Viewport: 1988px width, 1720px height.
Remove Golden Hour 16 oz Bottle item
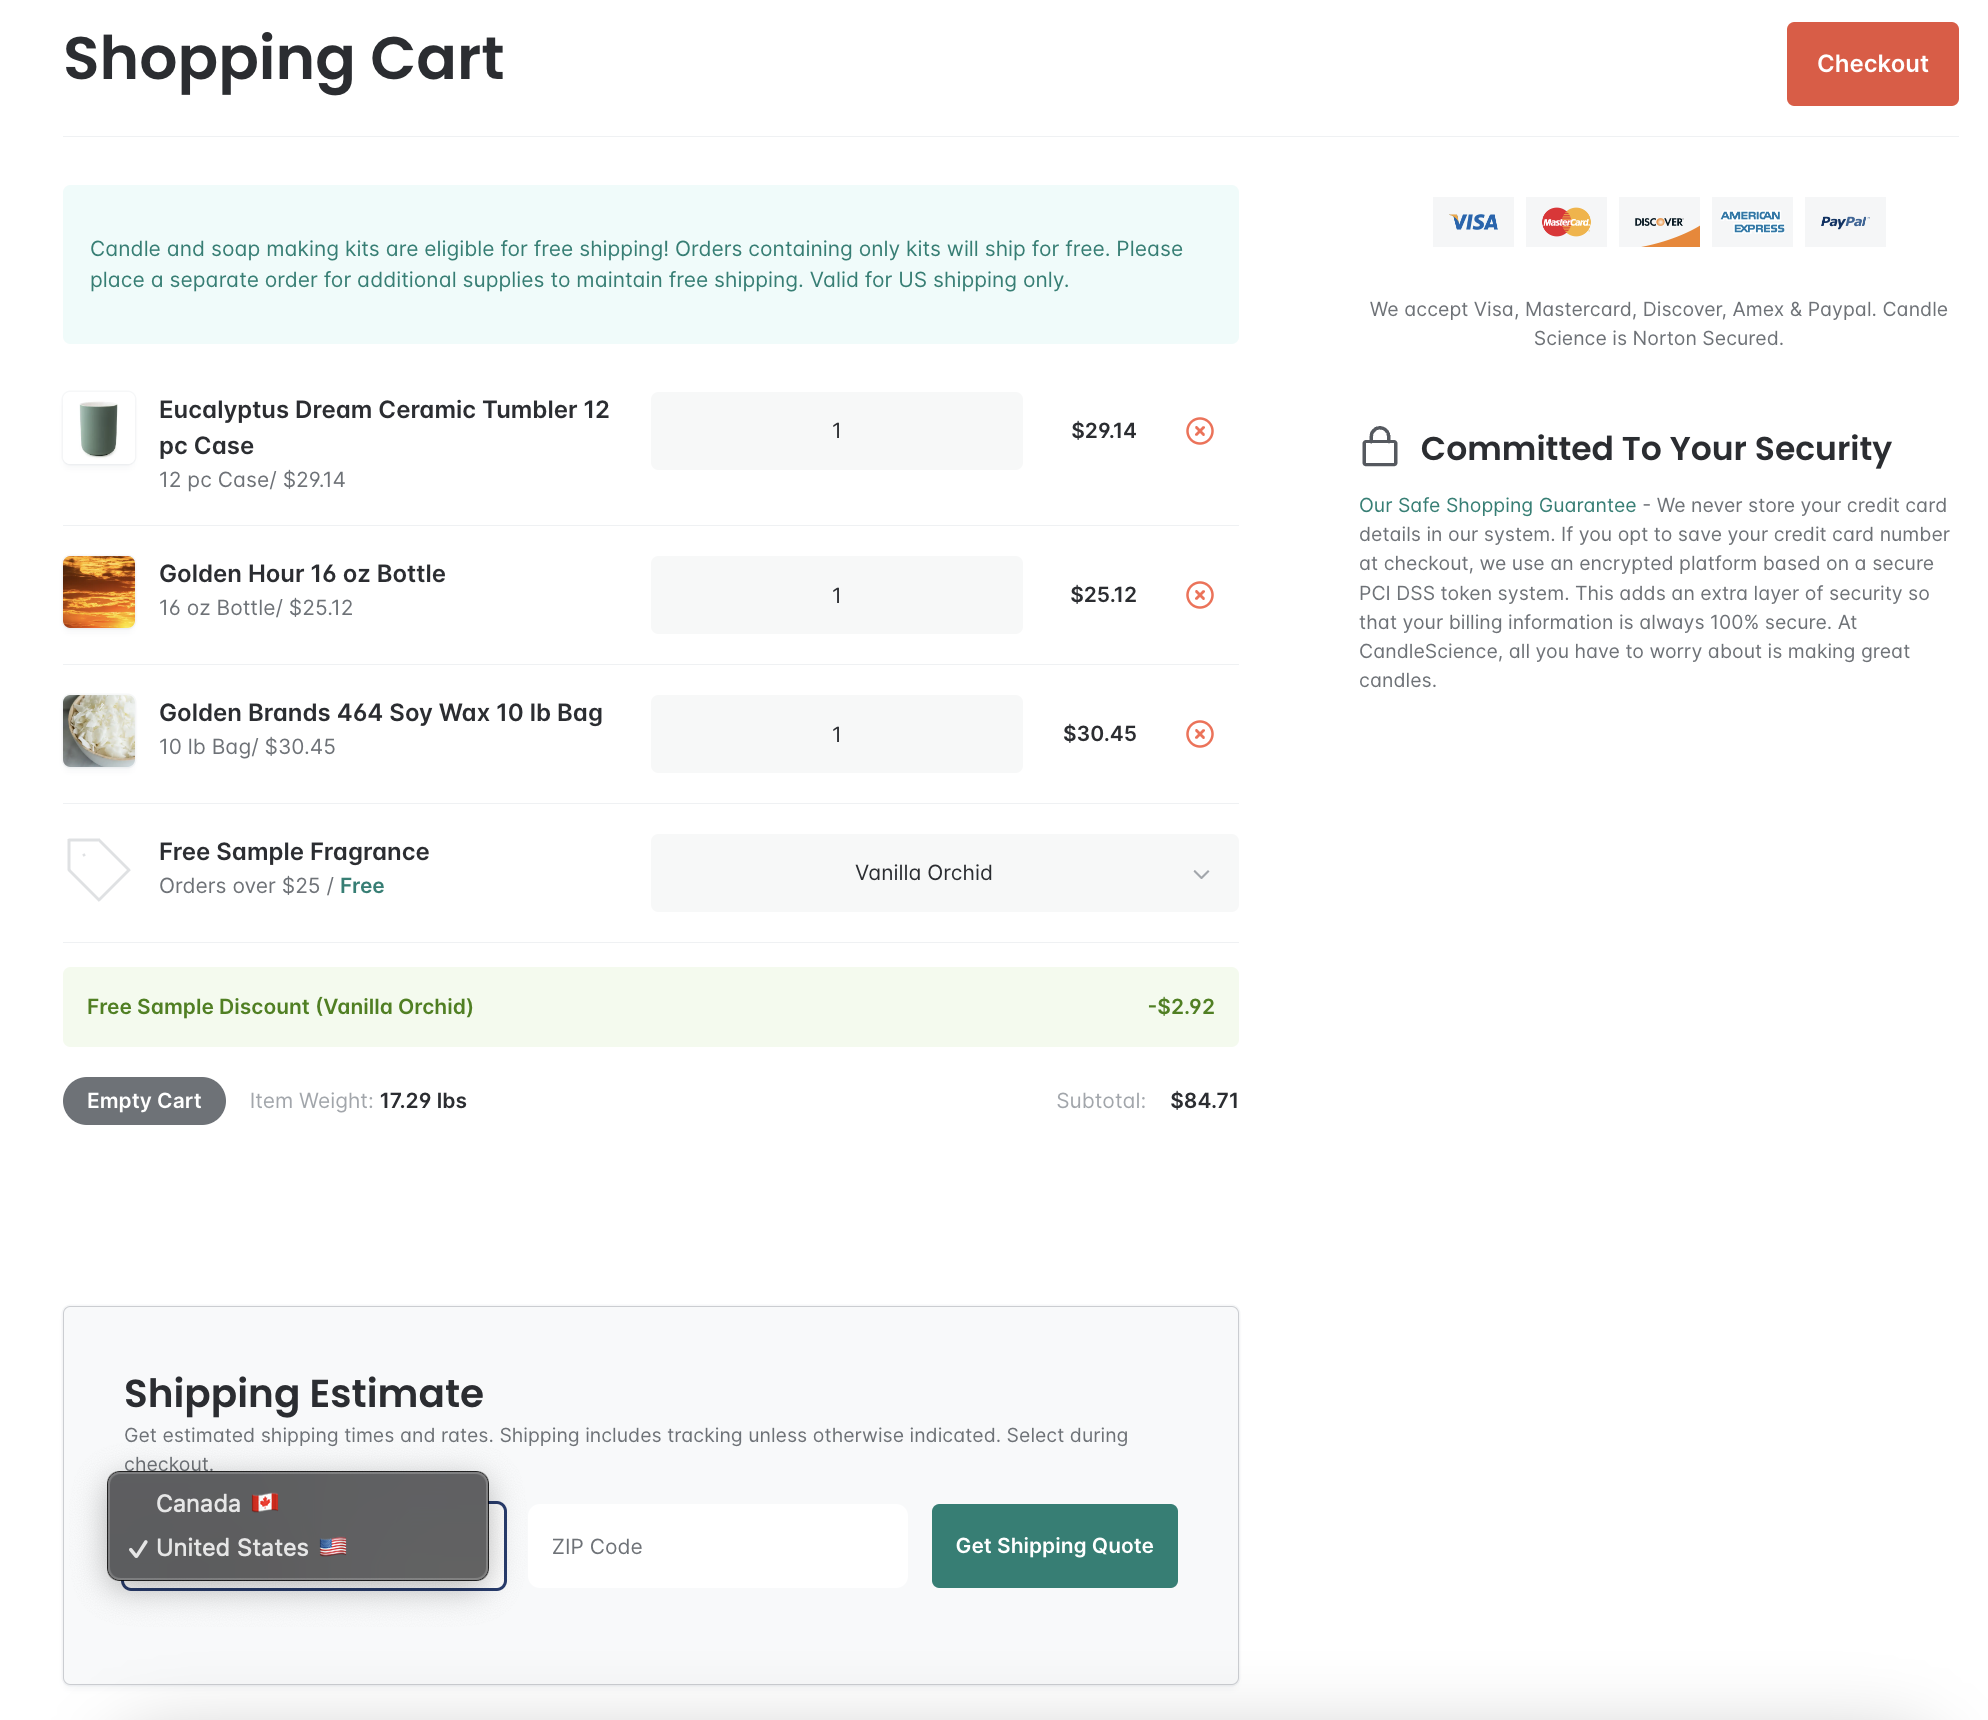coord(1199,595)
